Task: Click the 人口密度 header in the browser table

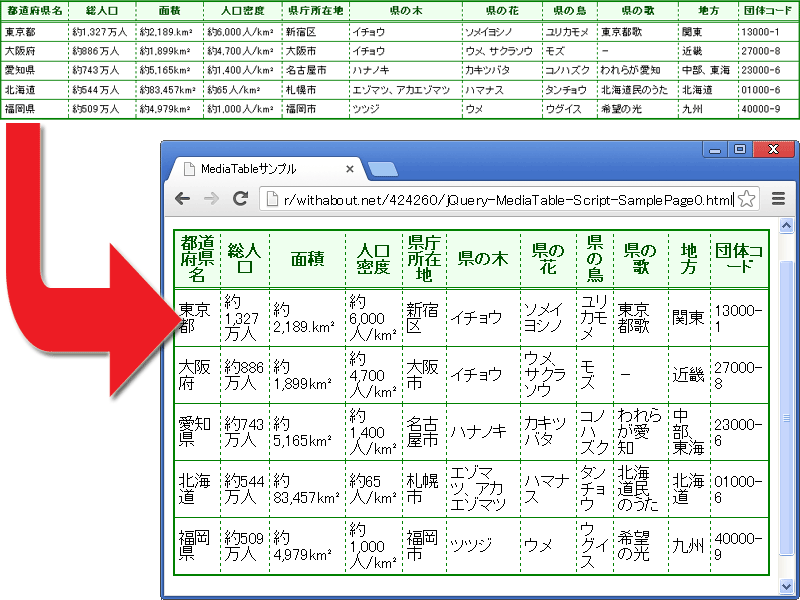Action: tap(373, 258)
